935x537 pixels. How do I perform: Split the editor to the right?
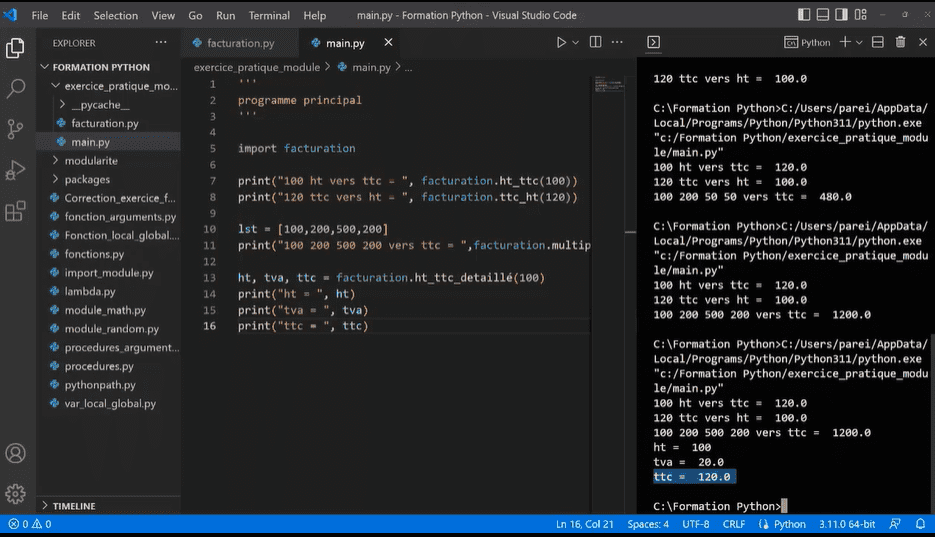(595, 42)
